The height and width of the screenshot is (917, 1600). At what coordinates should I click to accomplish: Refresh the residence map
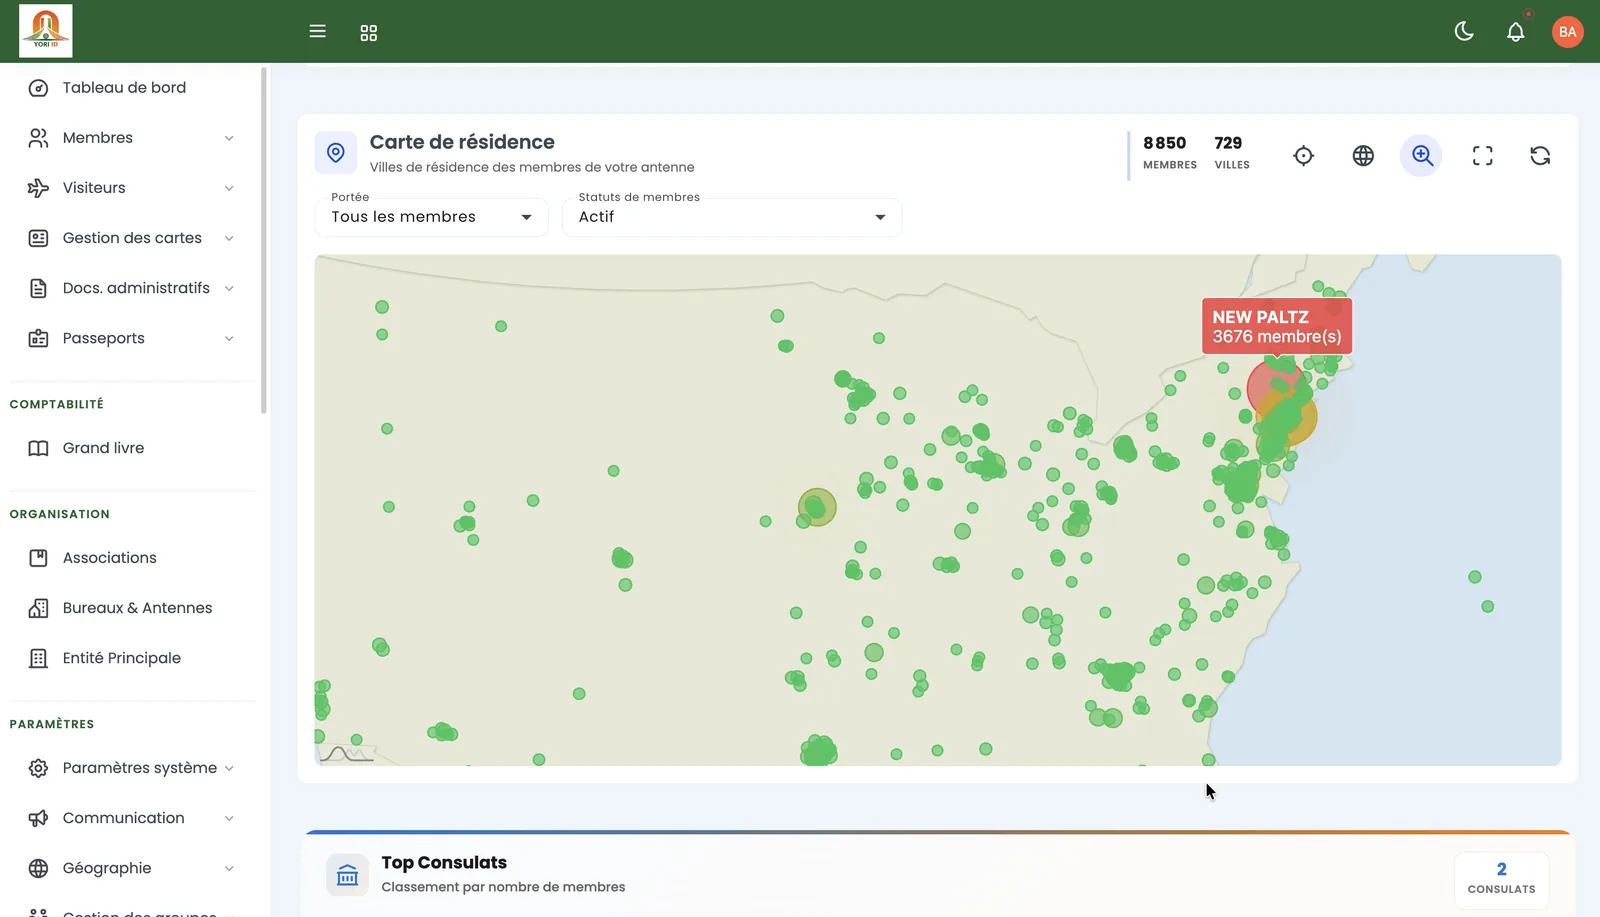pyautogui.click(x=1540, y=156)
